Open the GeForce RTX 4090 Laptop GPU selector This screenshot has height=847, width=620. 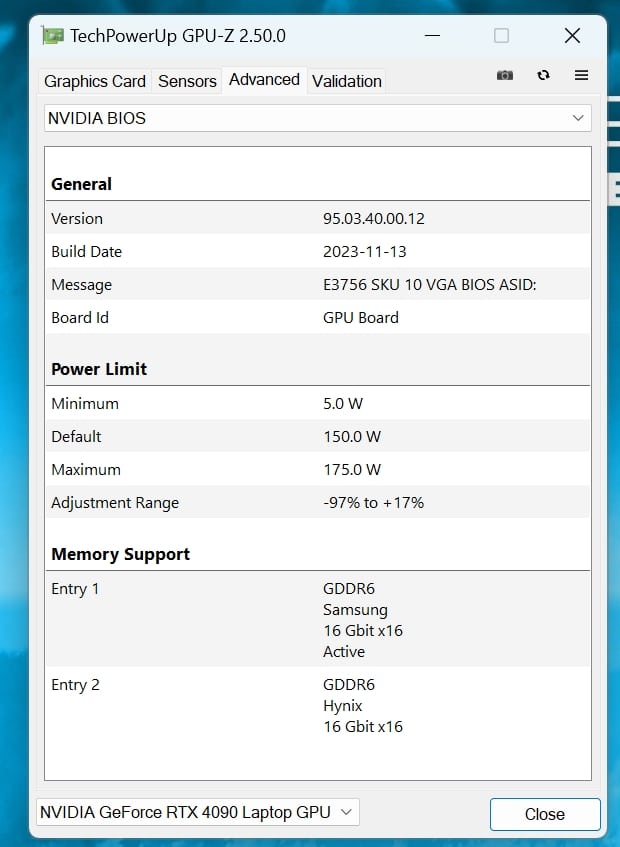pyautogui.click(x=197, y=812)
